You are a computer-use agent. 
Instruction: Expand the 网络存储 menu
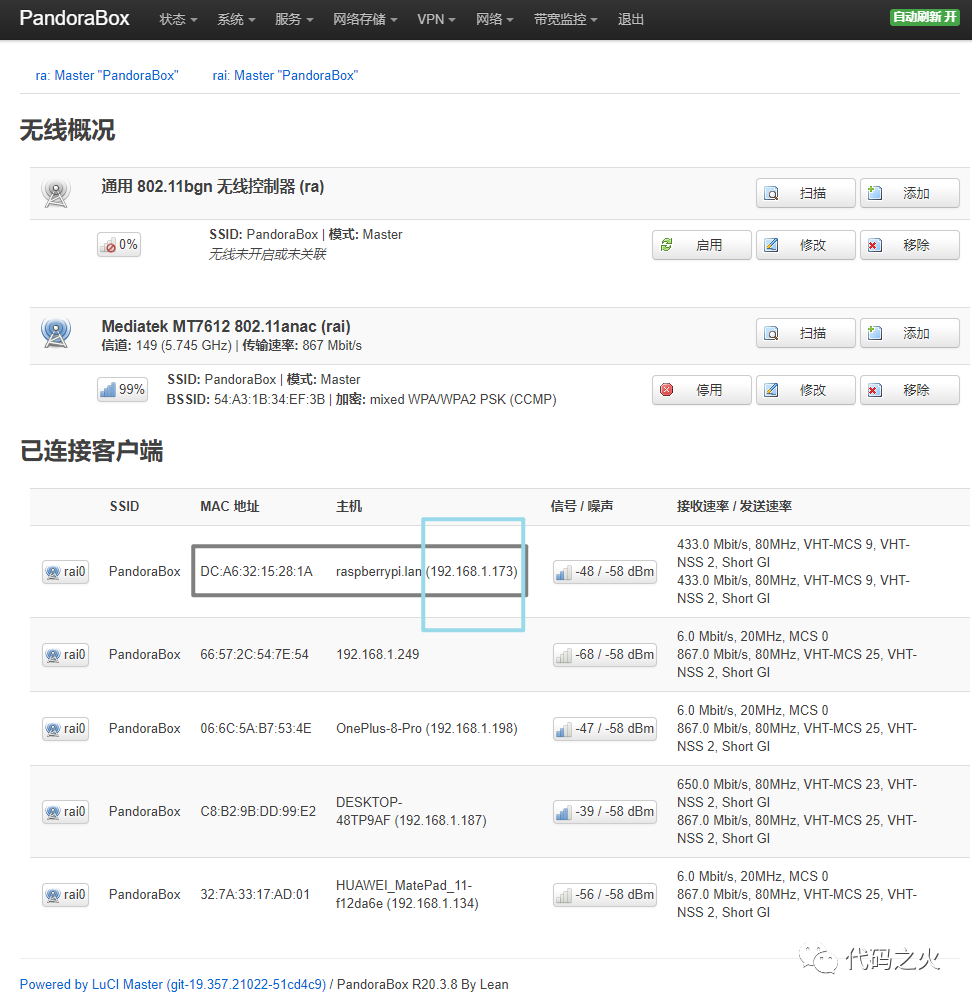365,19
